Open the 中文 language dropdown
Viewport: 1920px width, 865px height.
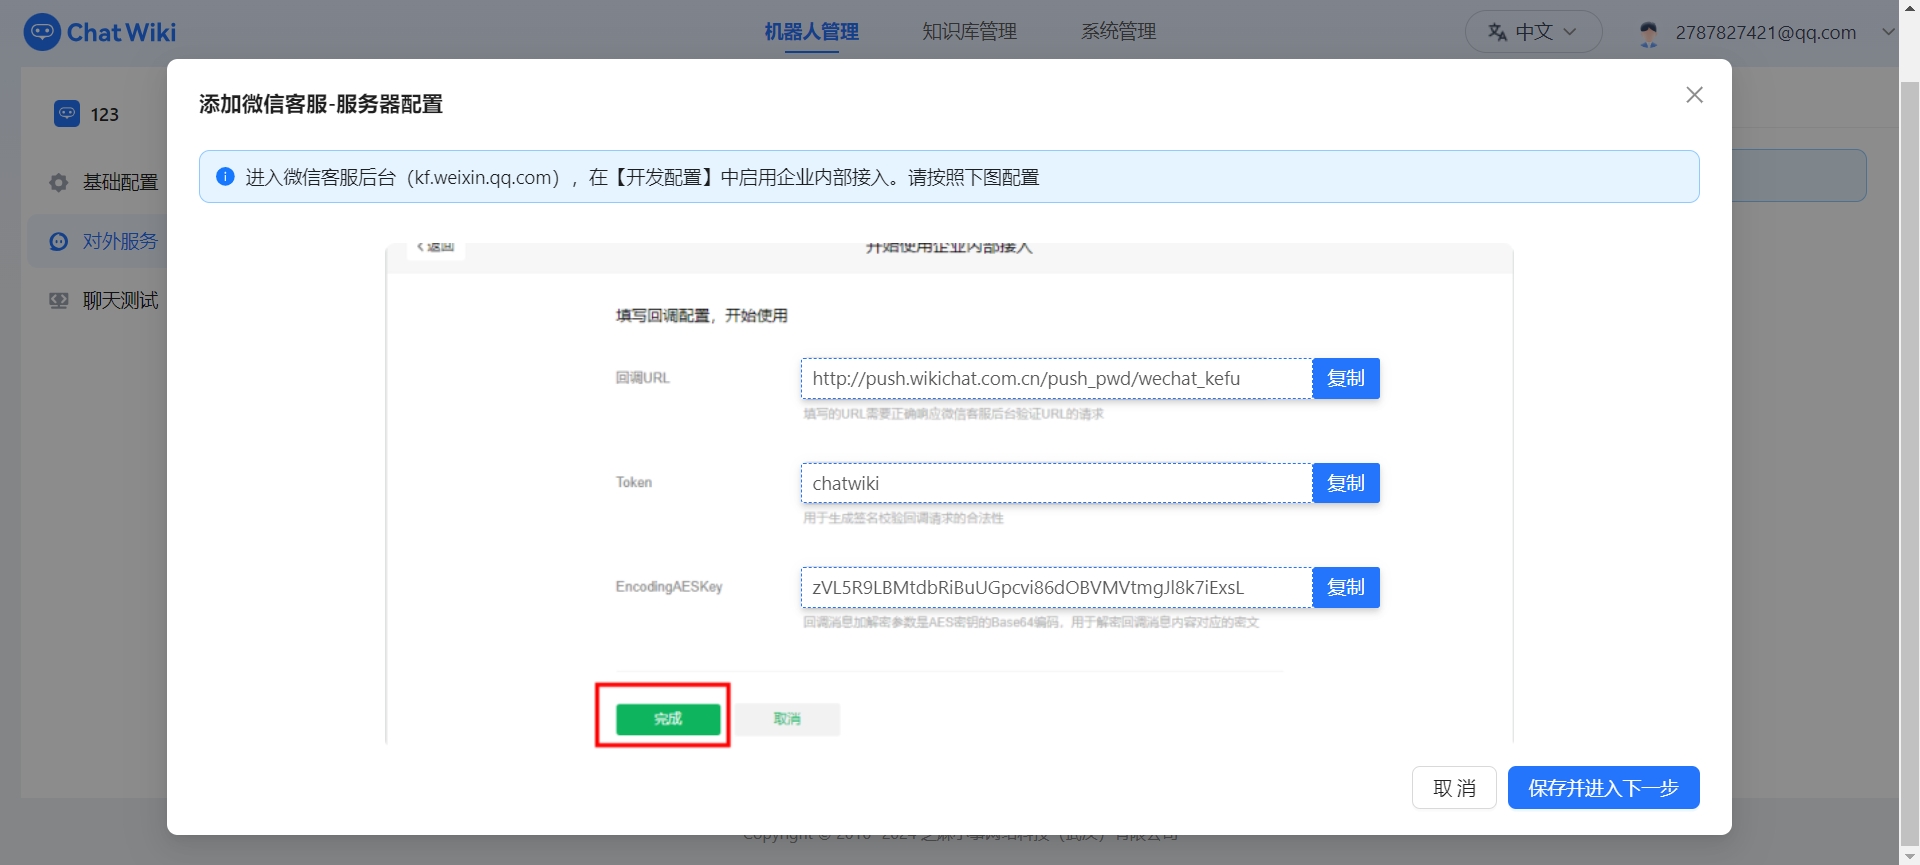(x=1533, y=32)
